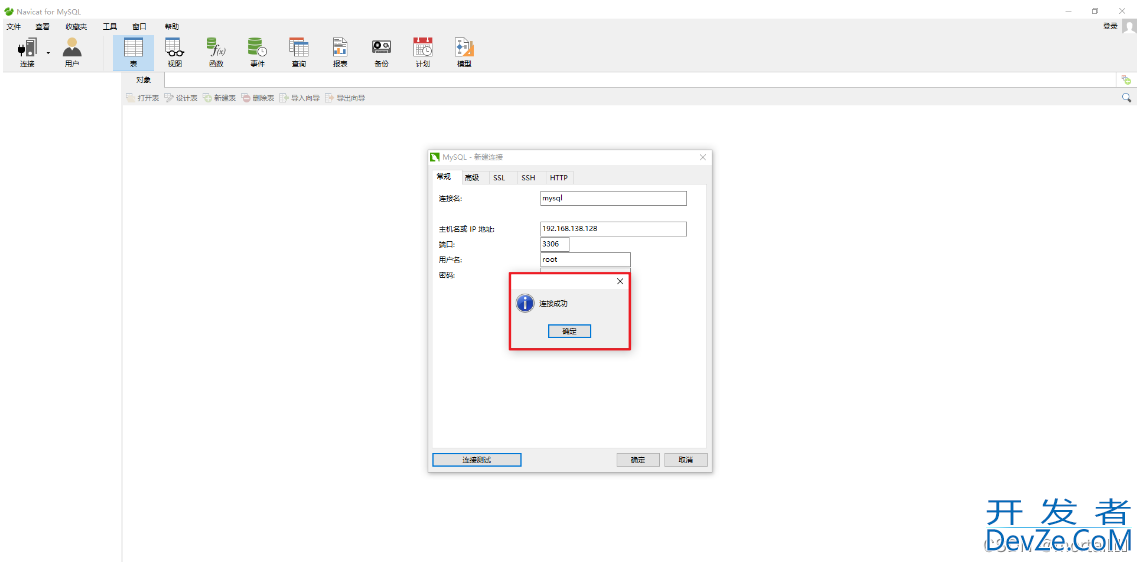Open the 备份 (Backup) tape icon
Screen dimensions: 1142x562
point(382,52)
